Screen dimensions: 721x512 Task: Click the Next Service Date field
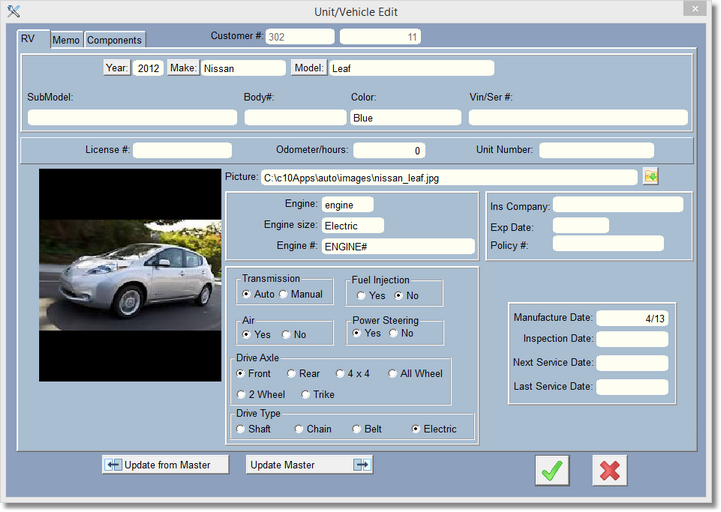tap(632, 363)
